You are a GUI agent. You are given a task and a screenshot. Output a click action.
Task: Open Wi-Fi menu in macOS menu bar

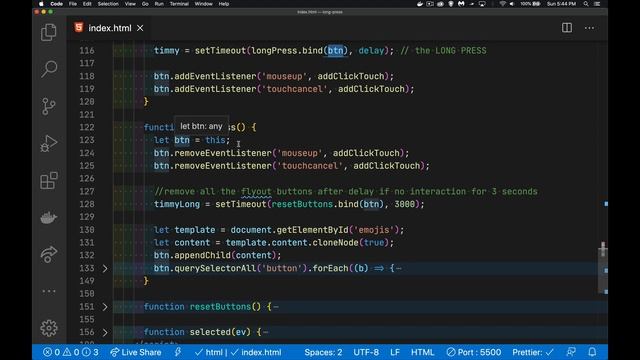coord(502,4)
